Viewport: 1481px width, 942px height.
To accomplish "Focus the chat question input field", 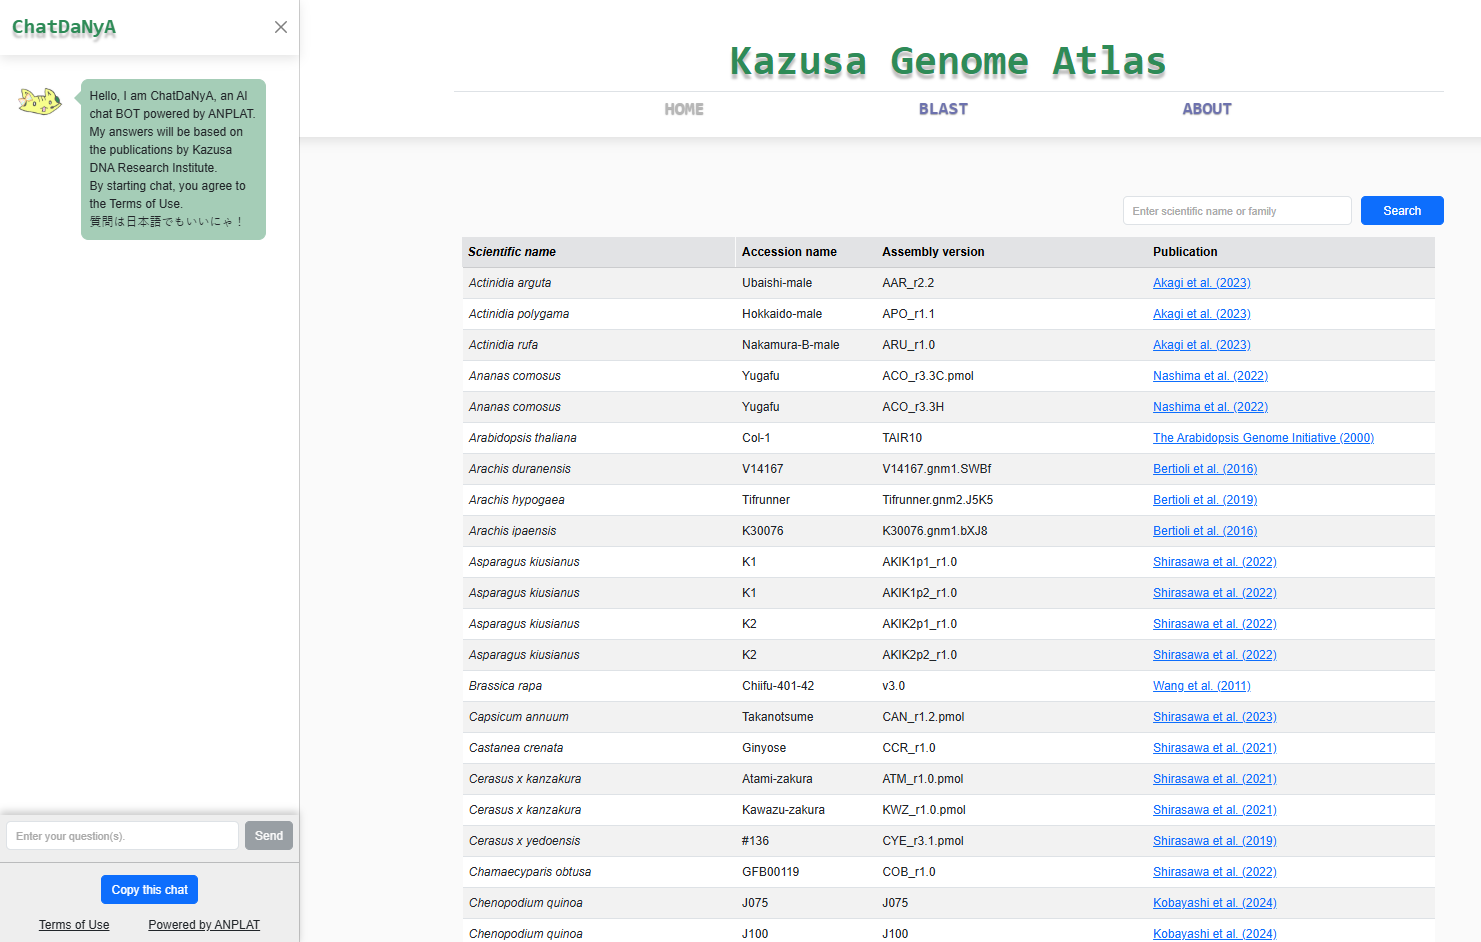I will (122, 836).
